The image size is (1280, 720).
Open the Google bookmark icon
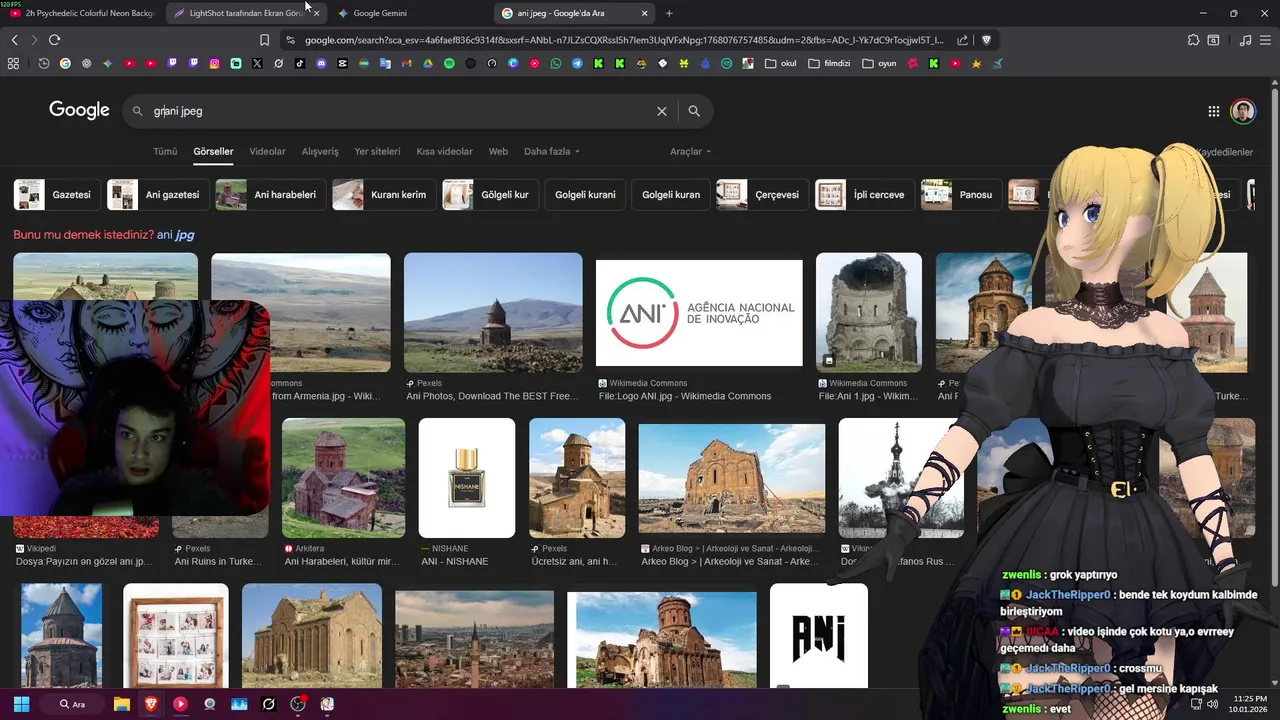(65, 63)
